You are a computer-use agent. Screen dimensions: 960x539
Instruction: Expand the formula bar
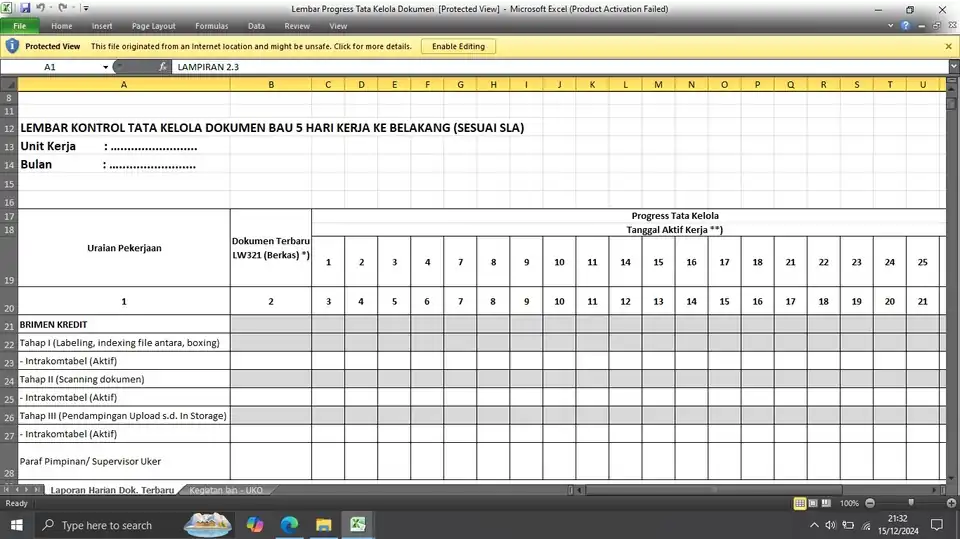pos(954,66)
